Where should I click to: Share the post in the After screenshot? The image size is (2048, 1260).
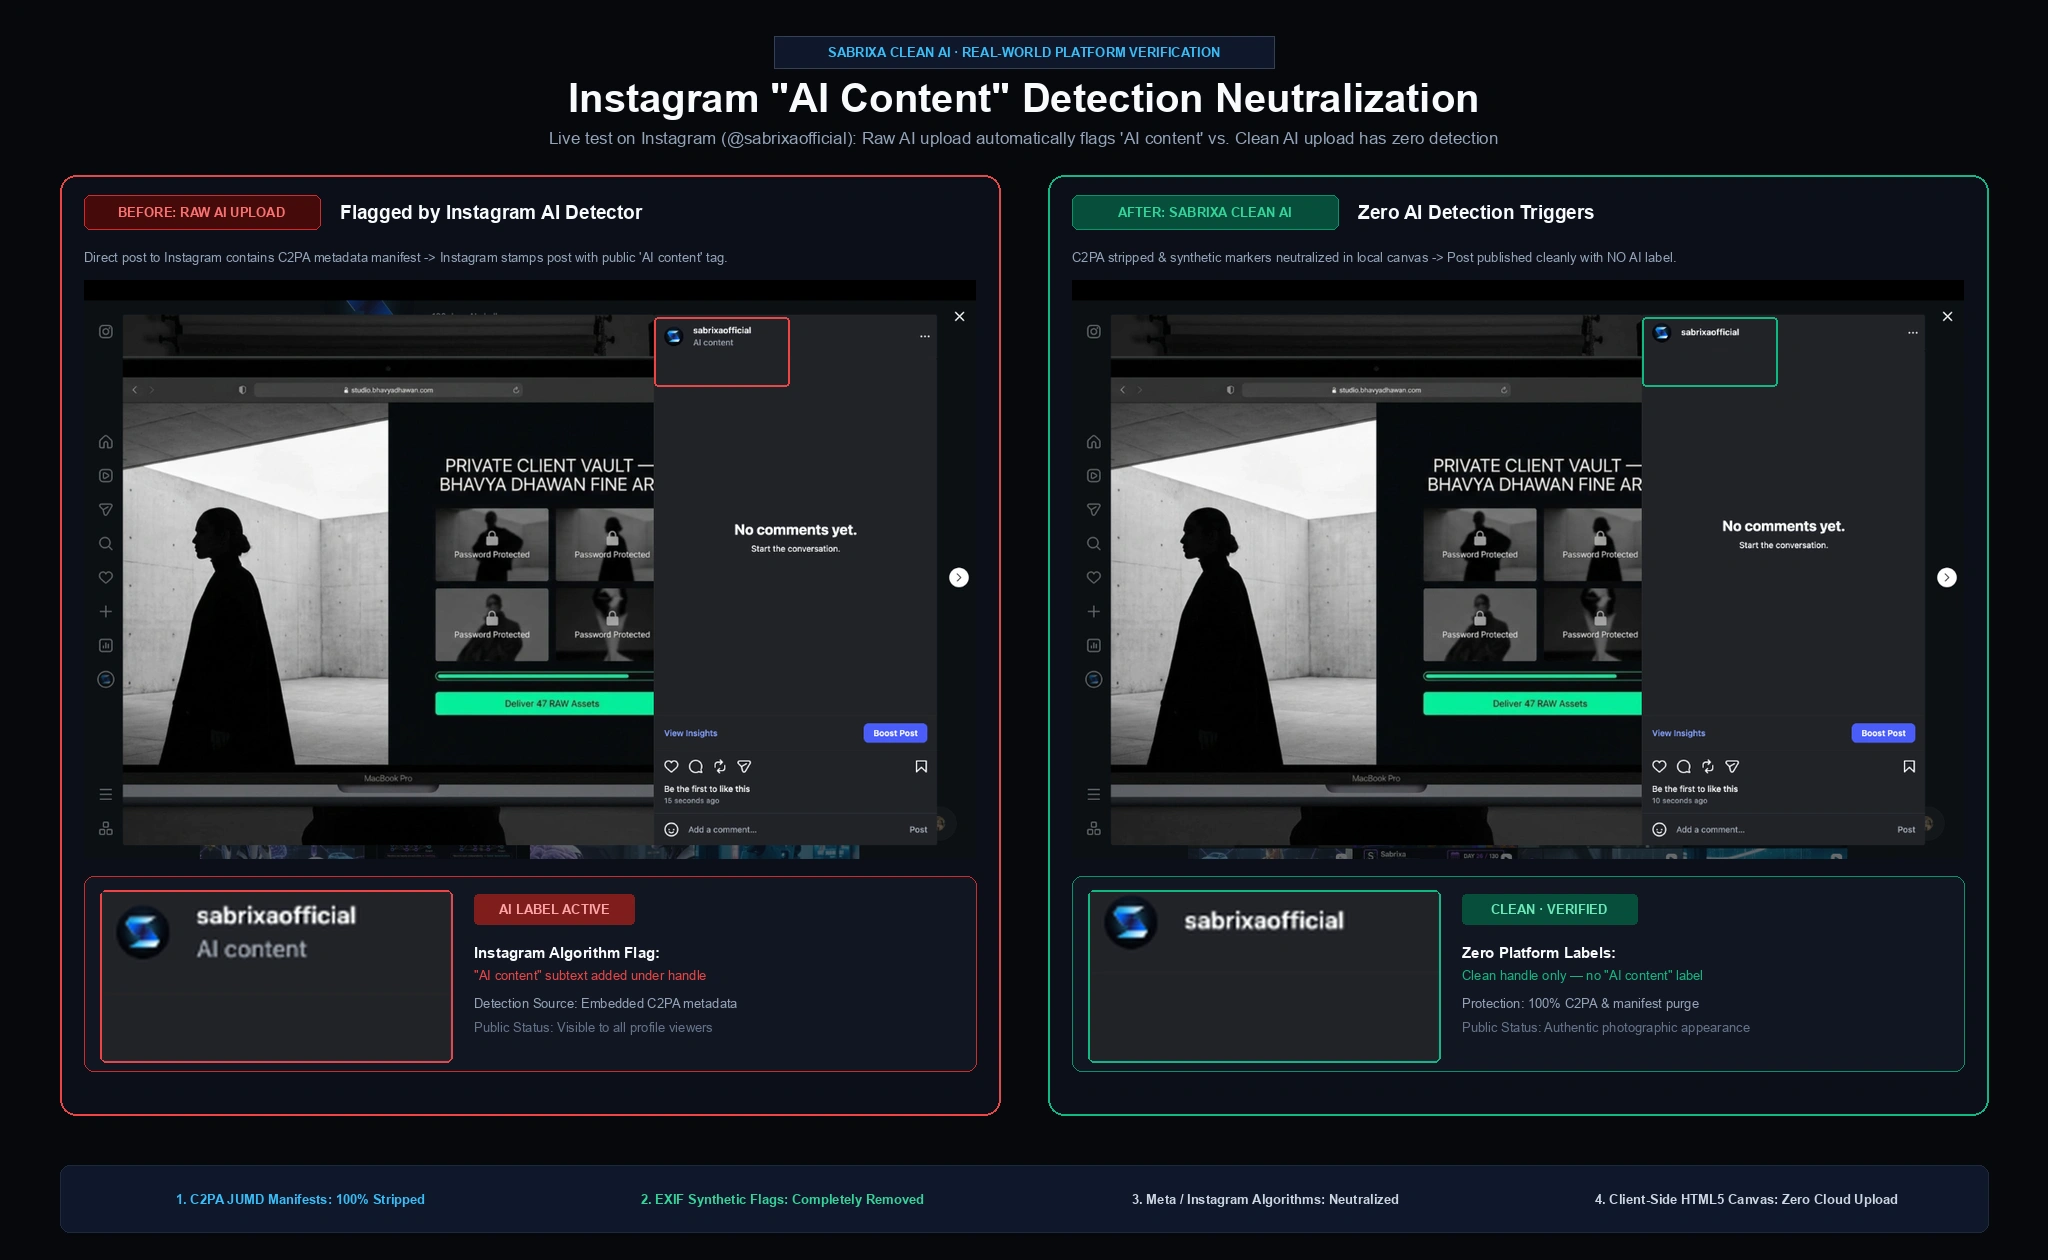[1732, 767]
